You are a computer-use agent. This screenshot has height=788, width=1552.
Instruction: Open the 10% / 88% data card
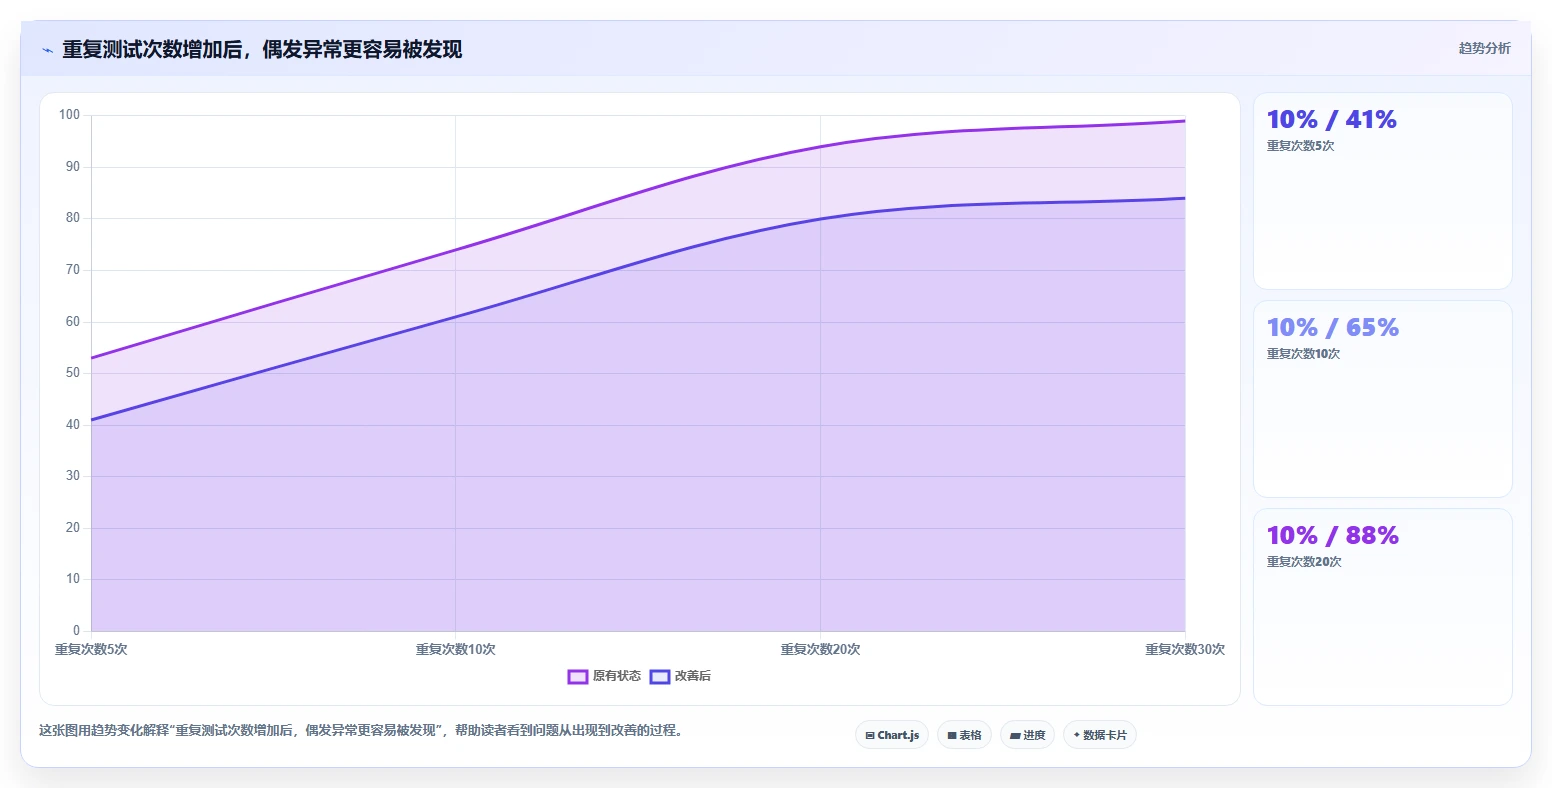coord(1383,607)
